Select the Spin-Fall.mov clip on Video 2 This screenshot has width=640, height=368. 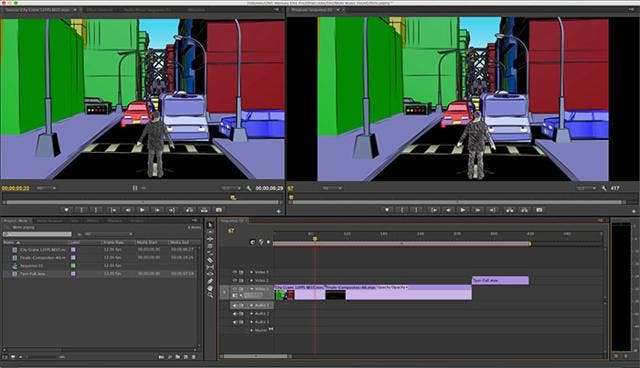[x=500, y=280]
